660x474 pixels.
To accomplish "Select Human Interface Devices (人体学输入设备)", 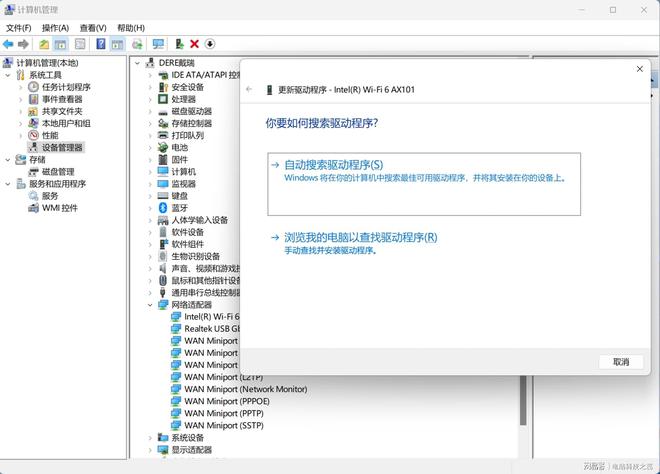I will coord(200,220).
